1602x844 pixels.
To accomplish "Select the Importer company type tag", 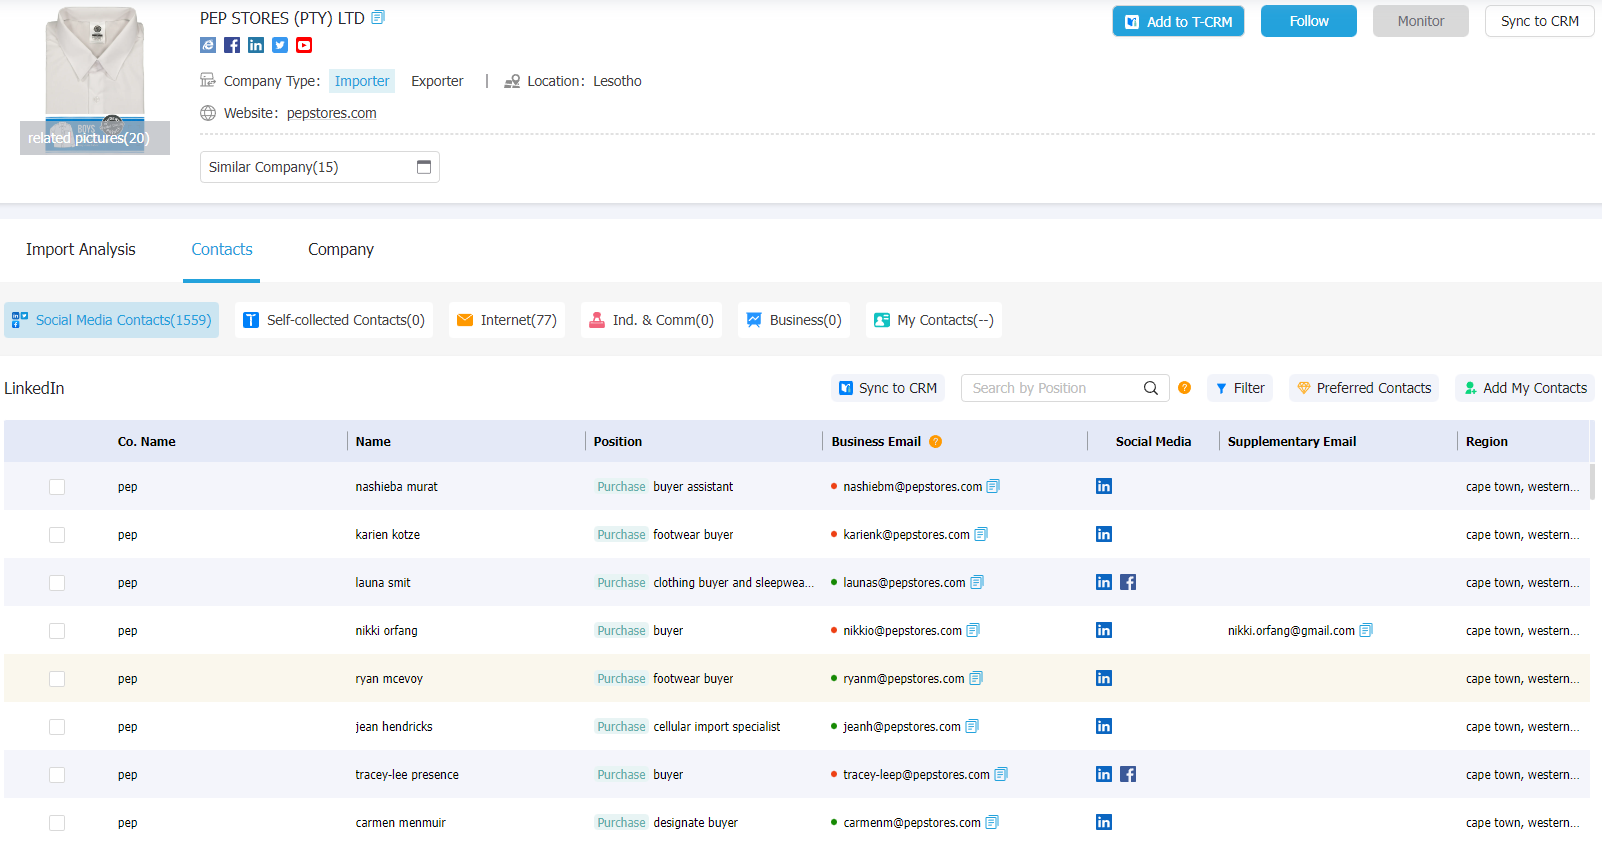I will pos(362,81).
